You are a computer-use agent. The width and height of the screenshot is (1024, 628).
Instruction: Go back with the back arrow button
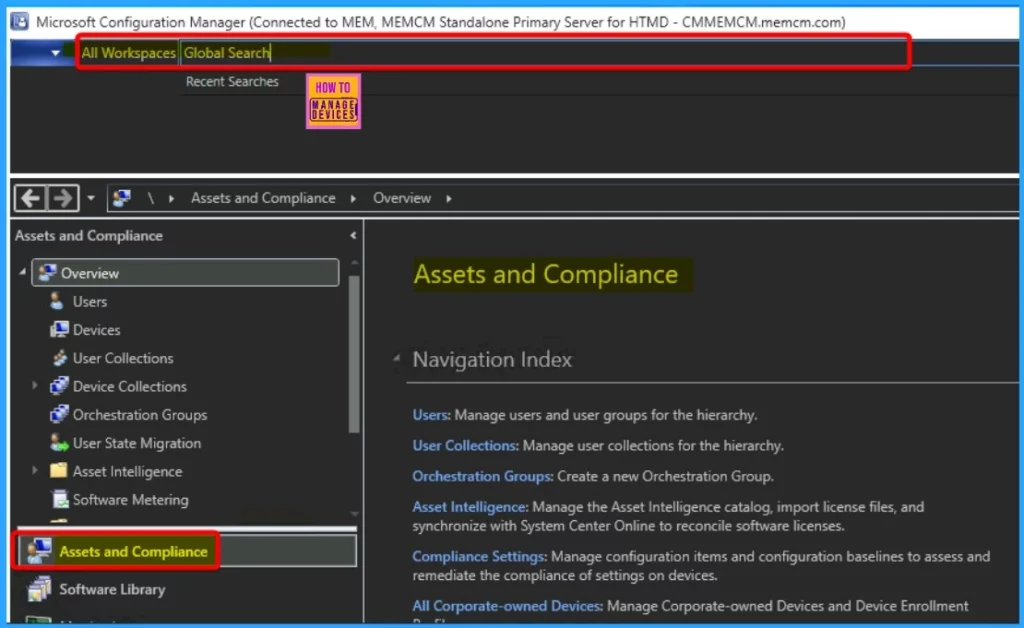[x=31, y=198]
